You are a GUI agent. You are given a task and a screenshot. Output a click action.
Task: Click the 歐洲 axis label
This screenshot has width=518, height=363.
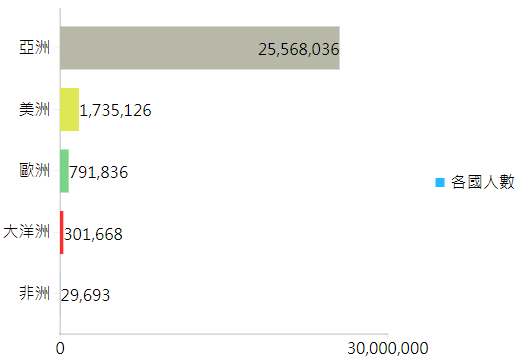[x=34, y=170]
